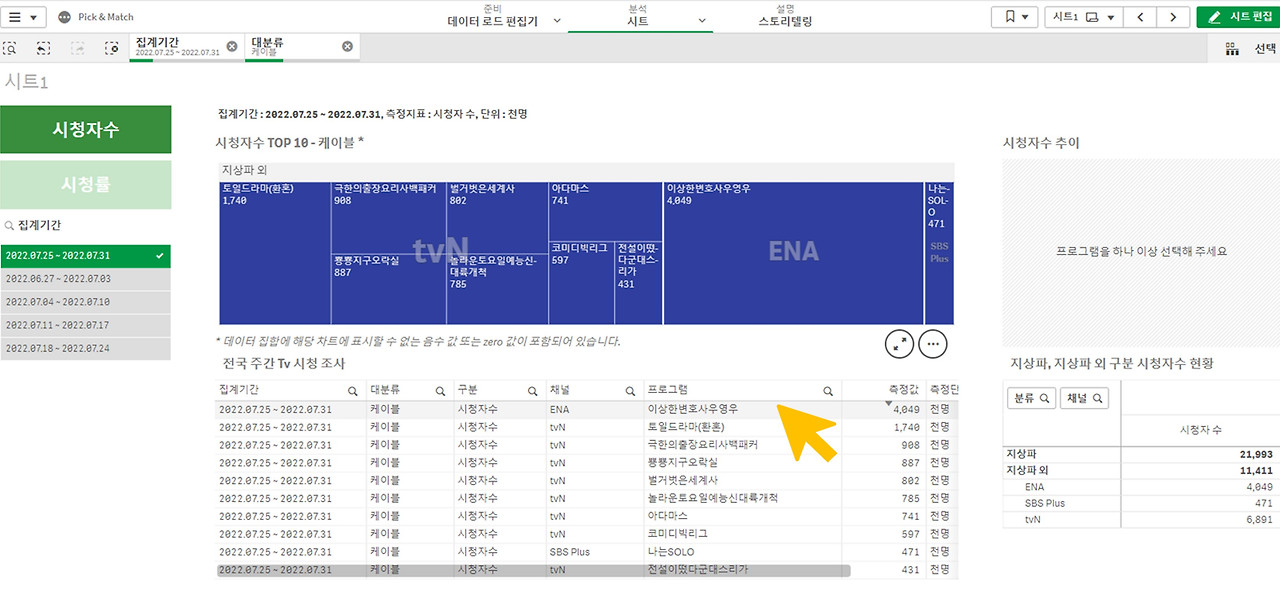
Task: Switch to the 스토리텔링 tab
Action: (x=785, y=15)
